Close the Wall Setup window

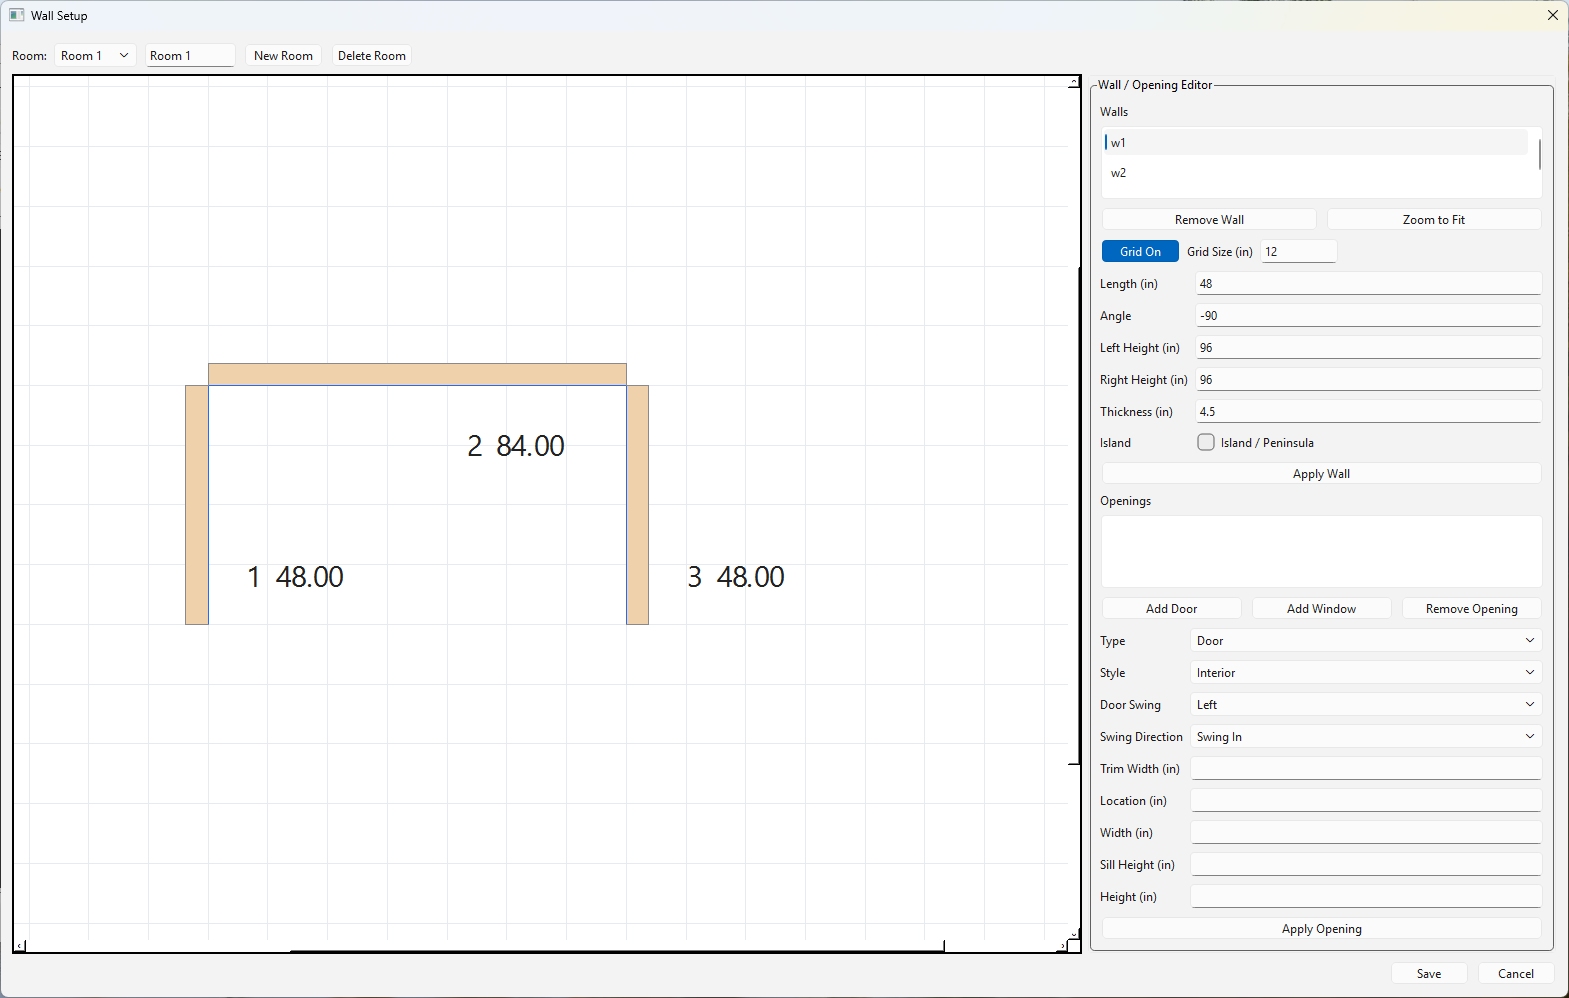(1553, 15)
